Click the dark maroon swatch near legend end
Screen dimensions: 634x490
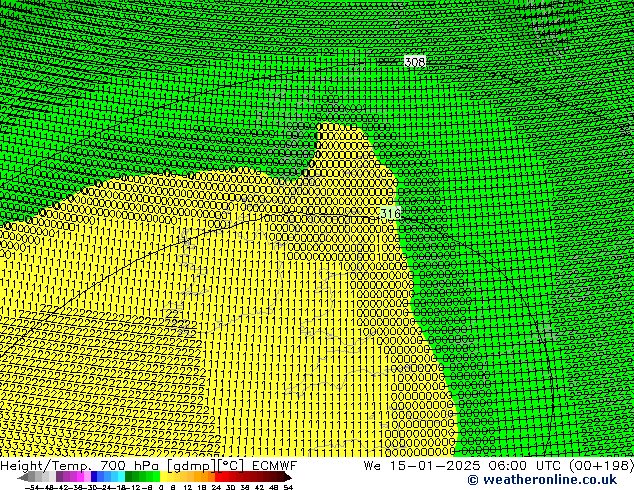coord(281,477)
